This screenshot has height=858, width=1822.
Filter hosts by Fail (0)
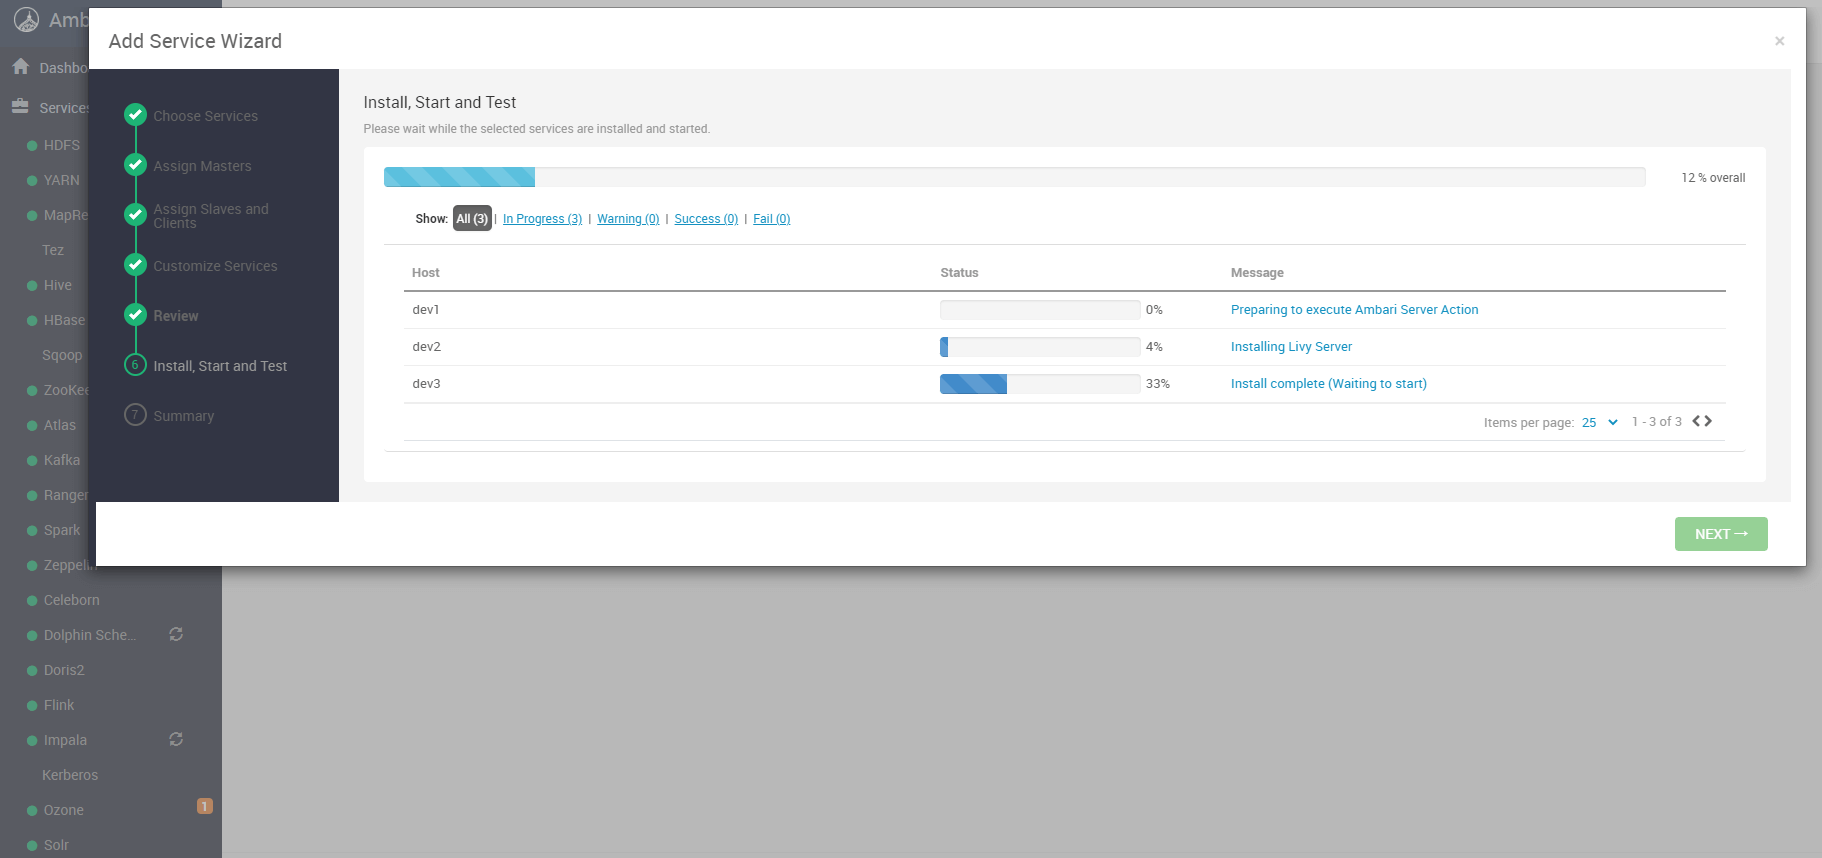(771, 219)
